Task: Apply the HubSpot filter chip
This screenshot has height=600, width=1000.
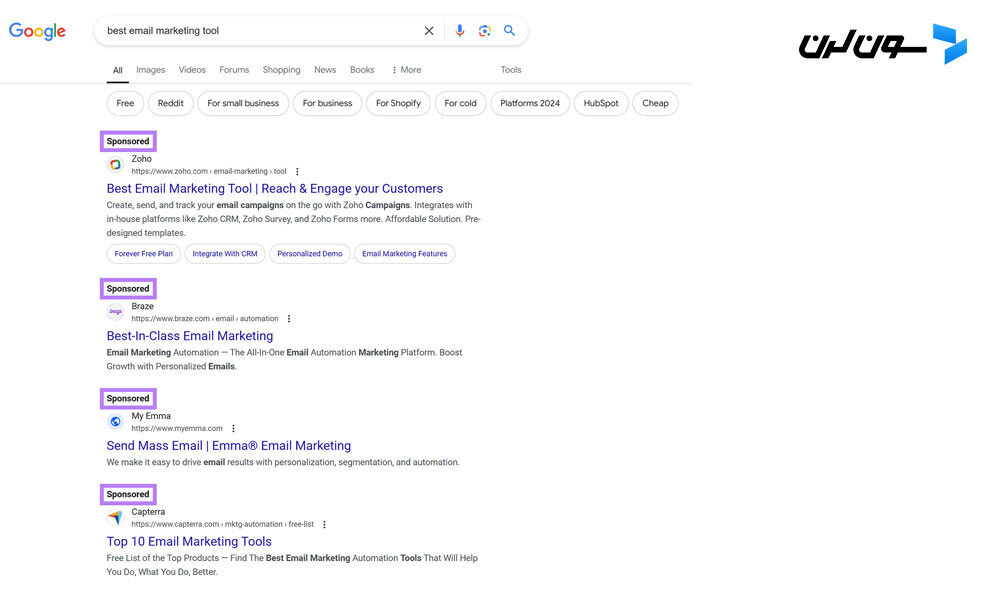Action: (x=601, y=103)
